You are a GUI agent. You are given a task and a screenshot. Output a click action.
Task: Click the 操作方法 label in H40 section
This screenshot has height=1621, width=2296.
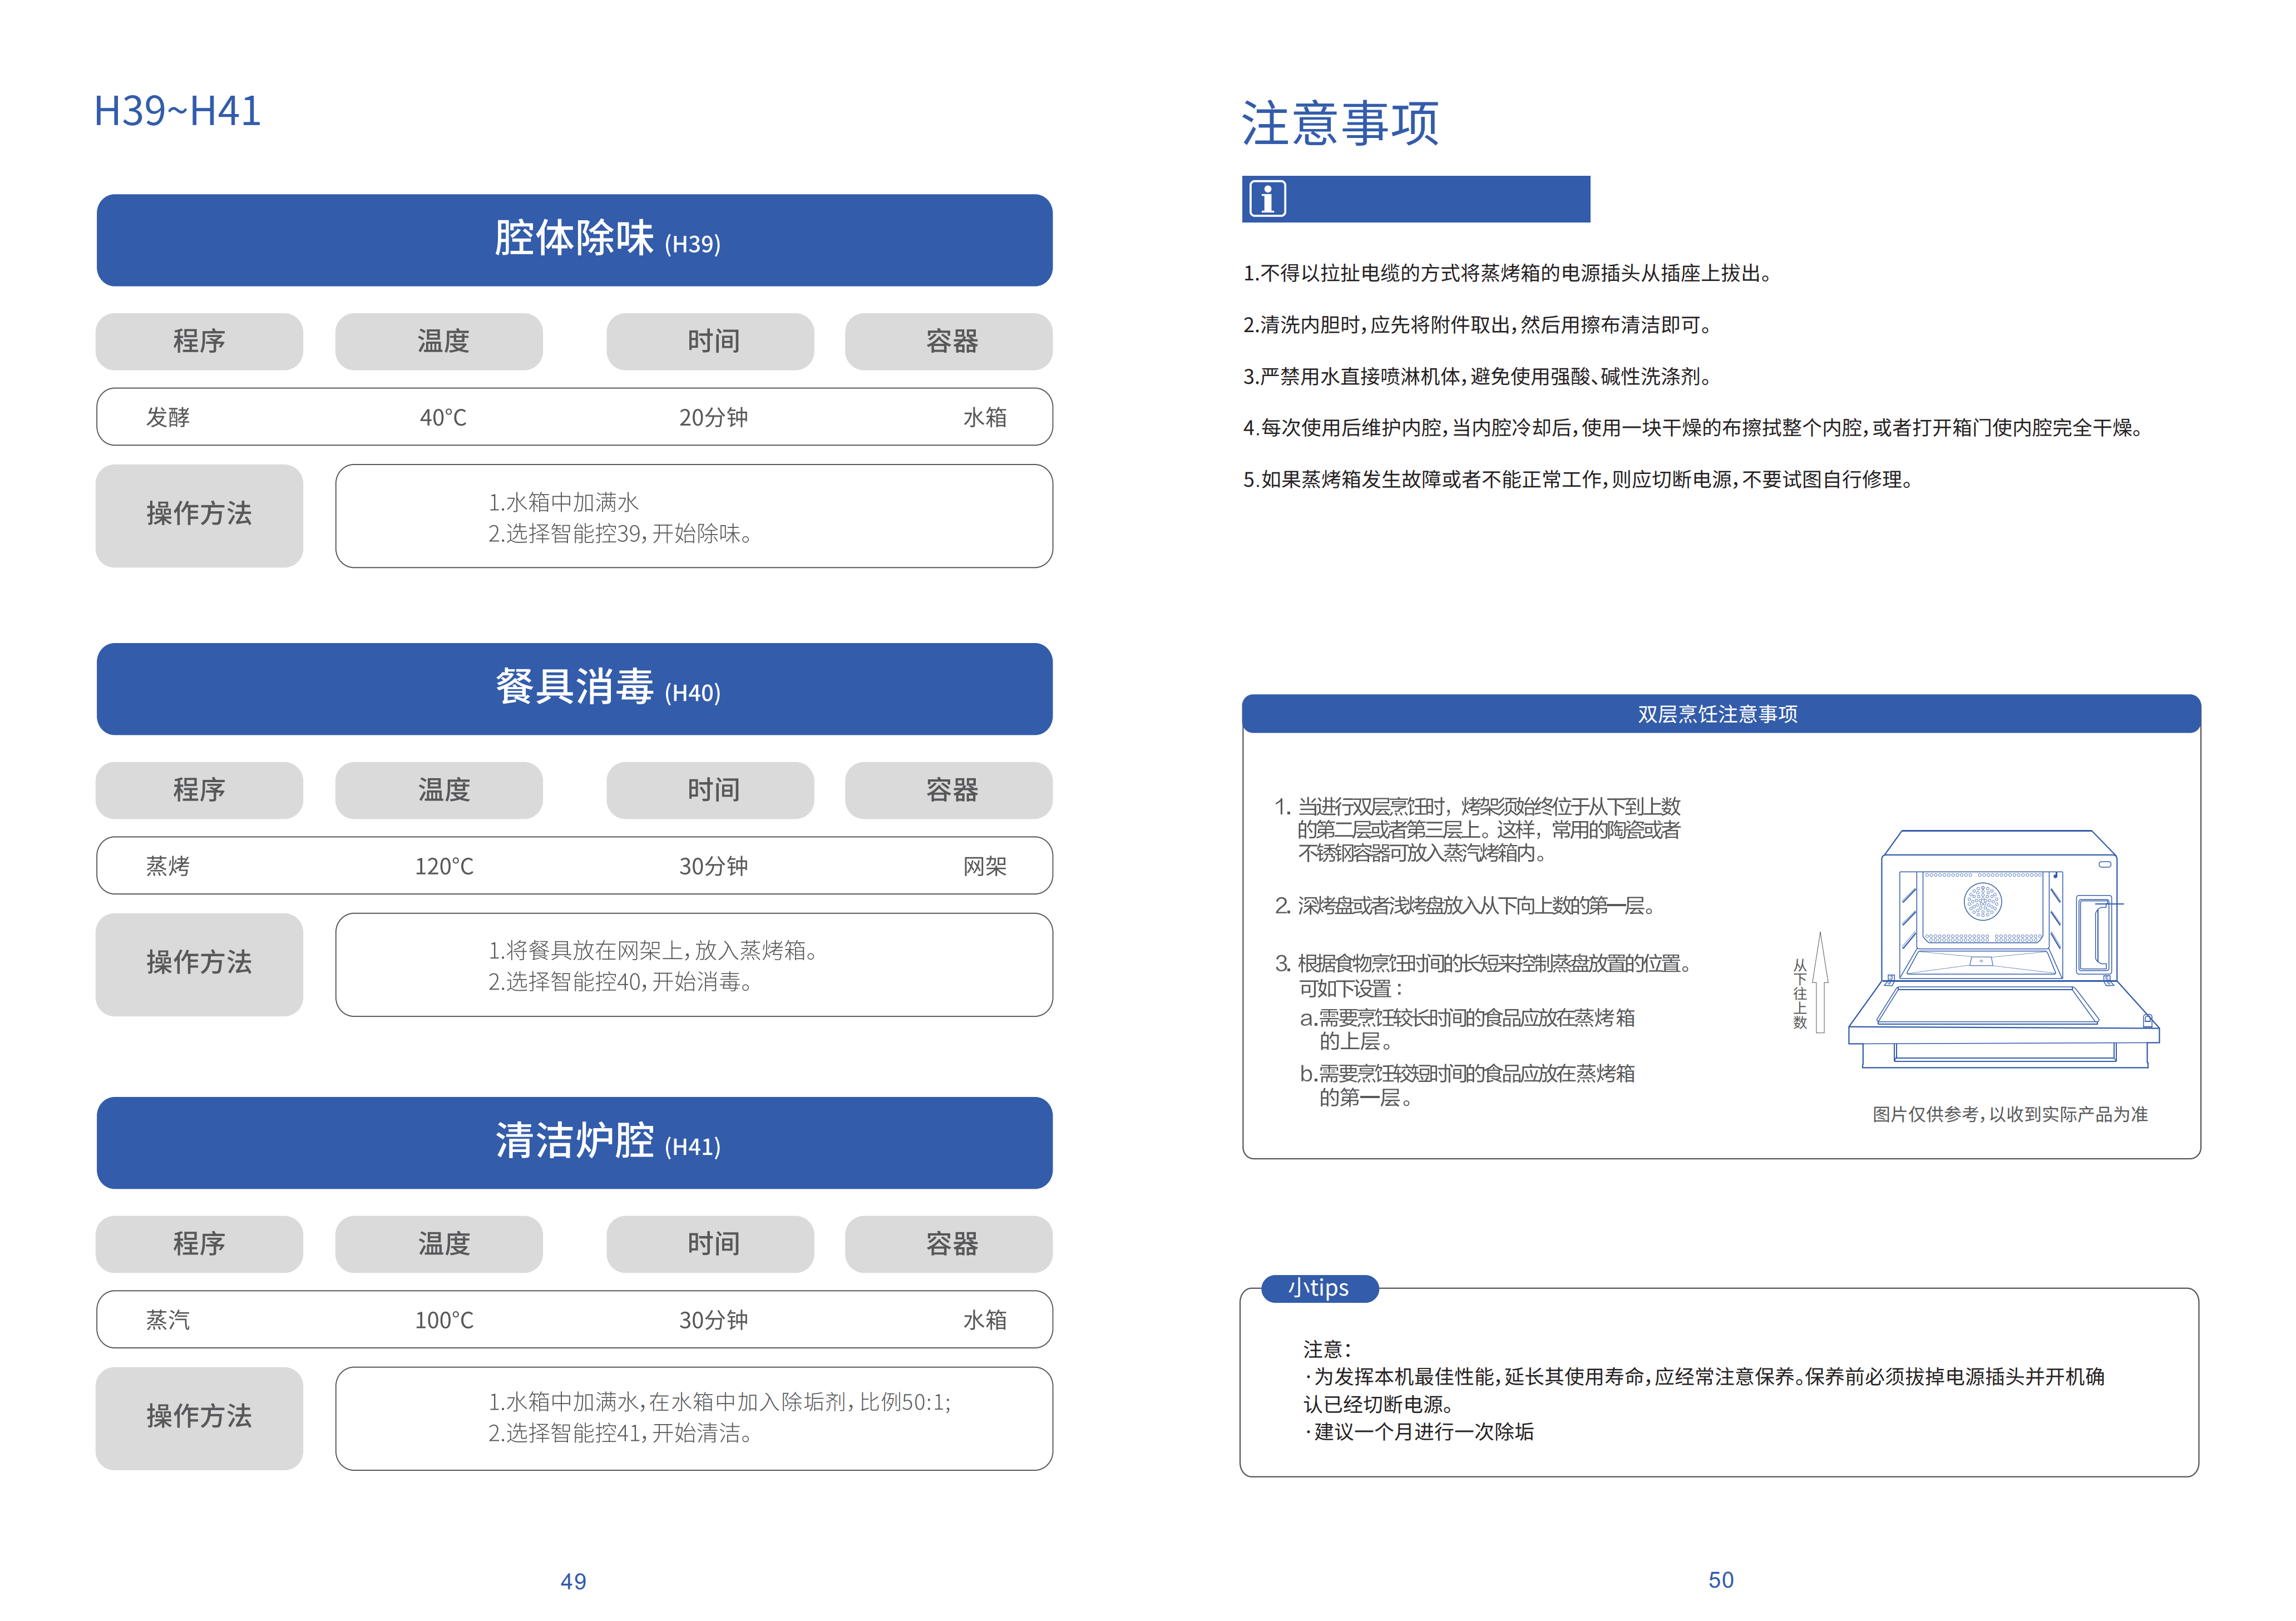pos(199,964)
